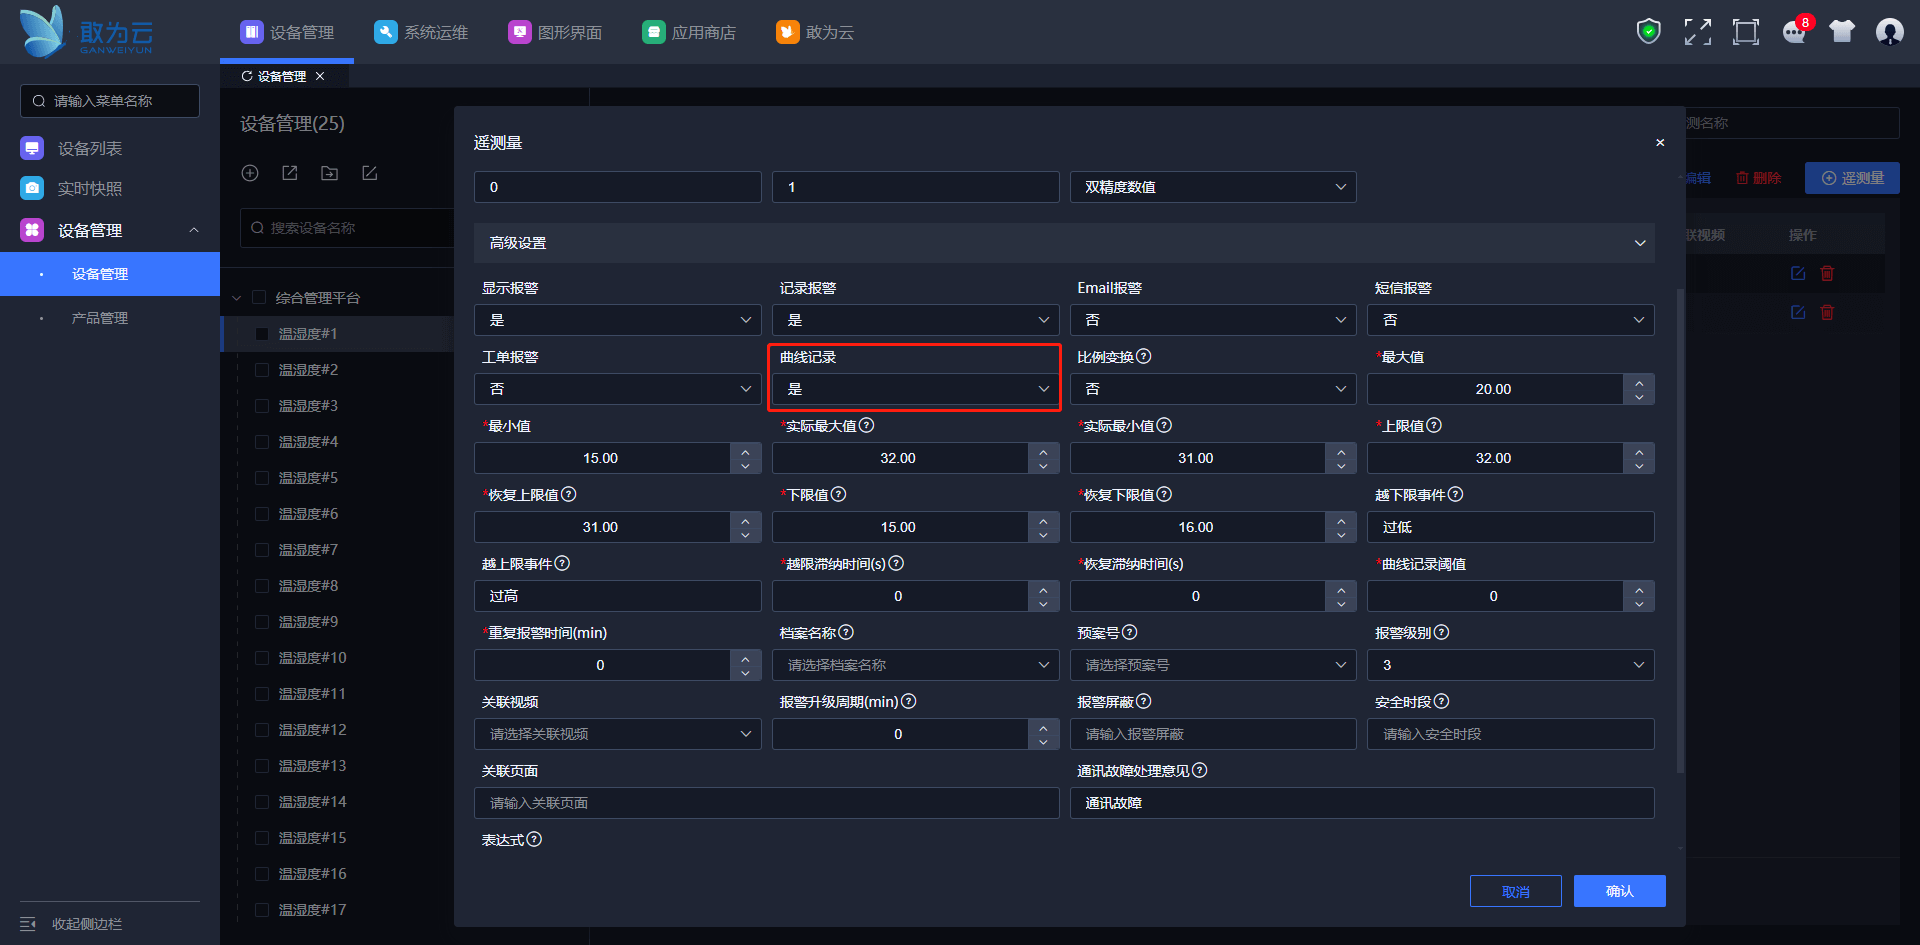This screenshot has height=945, width=1920.
Task: Cancel the dialog with 取消
Action: point(1516,891)
